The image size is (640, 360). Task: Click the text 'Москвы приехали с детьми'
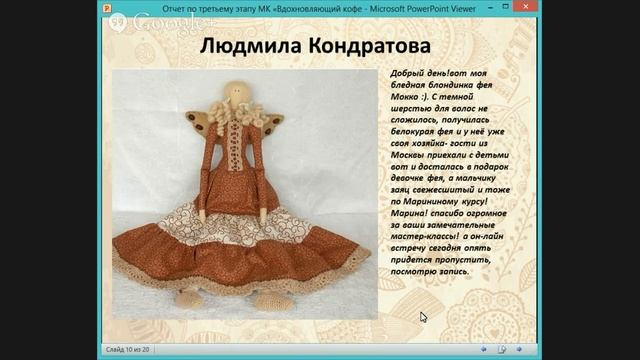coord(450,155)
